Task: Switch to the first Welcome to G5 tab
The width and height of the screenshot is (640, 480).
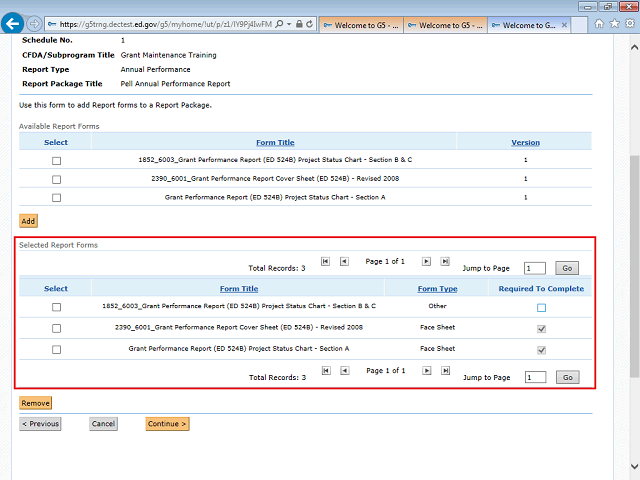Action: [364, 25]
